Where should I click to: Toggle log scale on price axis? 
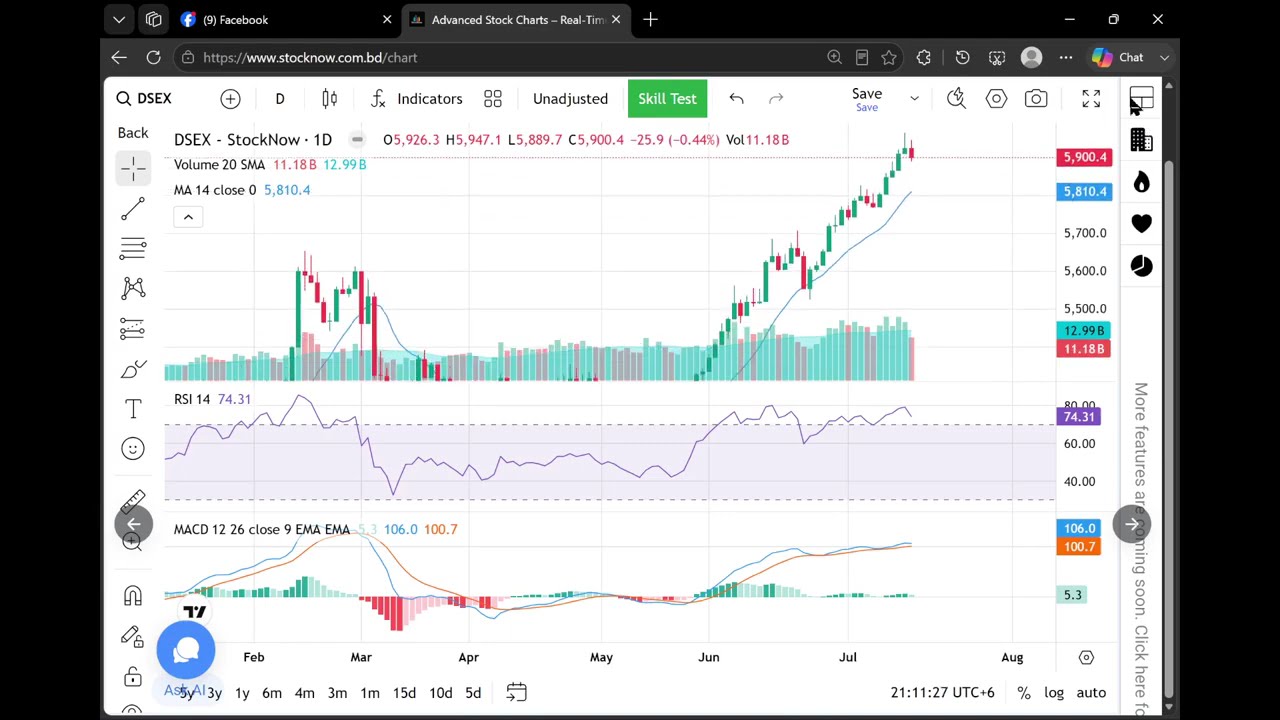pos(1054,692)
